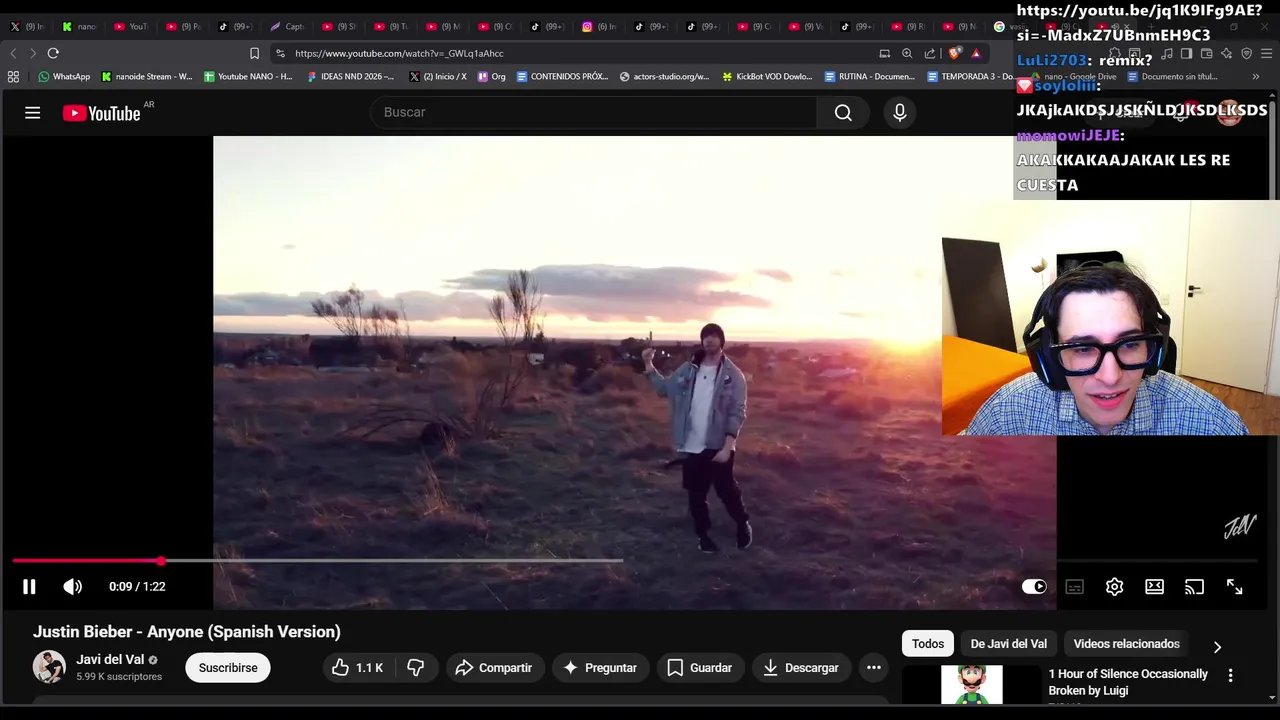Pause the video
The height and width of the screenshot is (720, 1280).
tap(29, 587)
